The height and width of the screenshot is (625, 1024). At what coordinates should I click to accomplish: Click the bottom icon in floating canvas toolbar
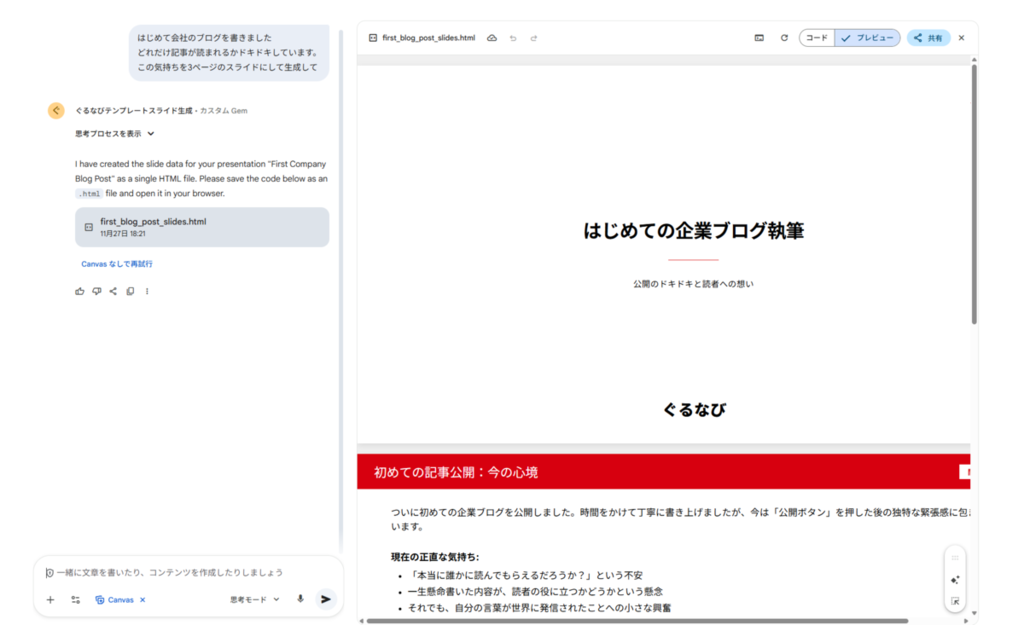coord(955,601)
